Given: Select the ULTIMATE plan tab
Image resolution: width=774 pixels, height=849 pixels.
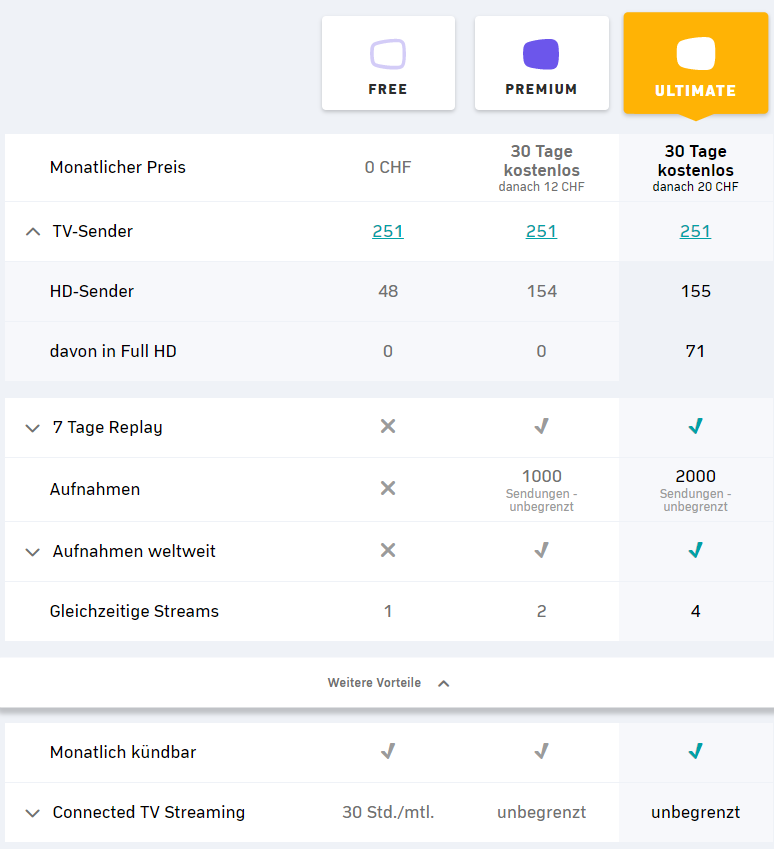Looking at the screenshot, I should [695, 63].
